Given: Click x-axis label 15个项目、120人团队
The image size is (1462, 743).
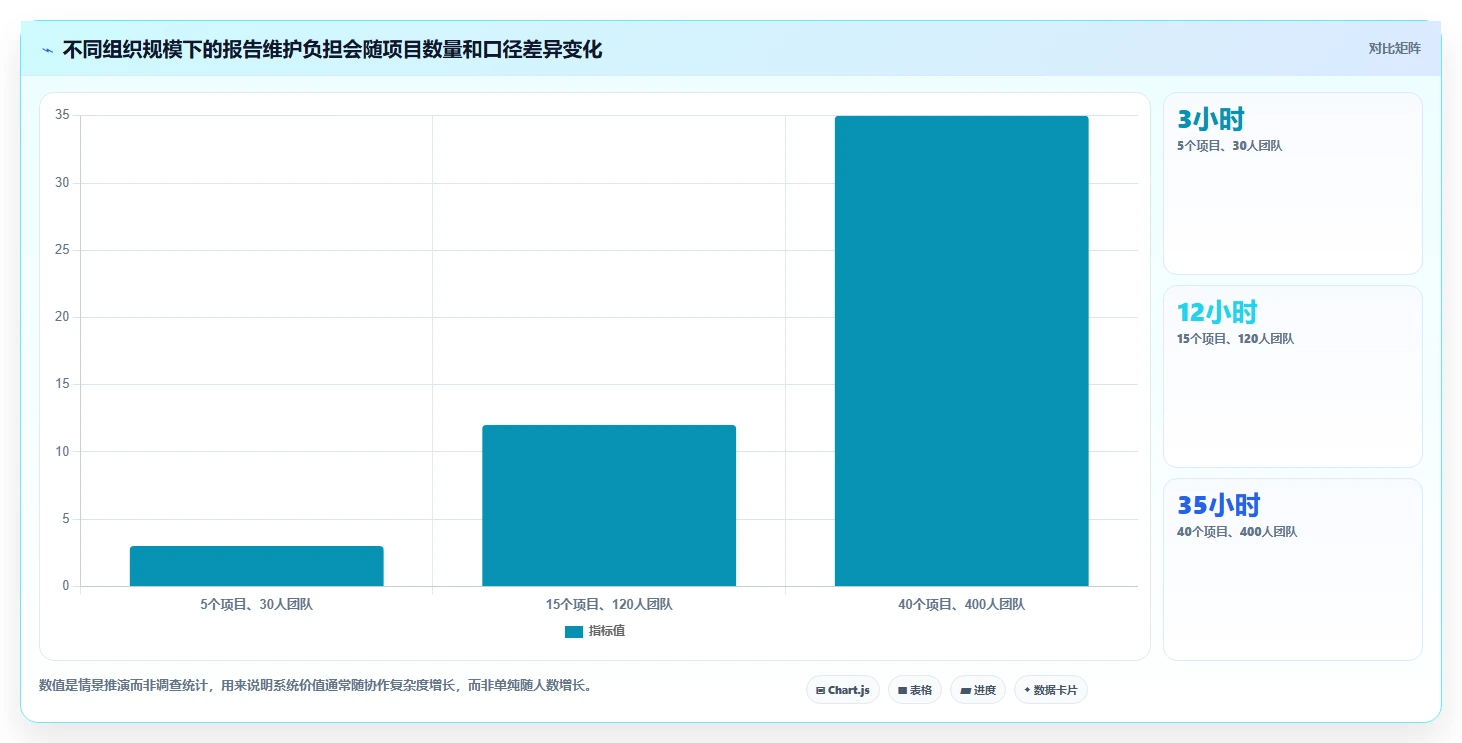Looking at the screenshot, I should click(x=609, y=605).
